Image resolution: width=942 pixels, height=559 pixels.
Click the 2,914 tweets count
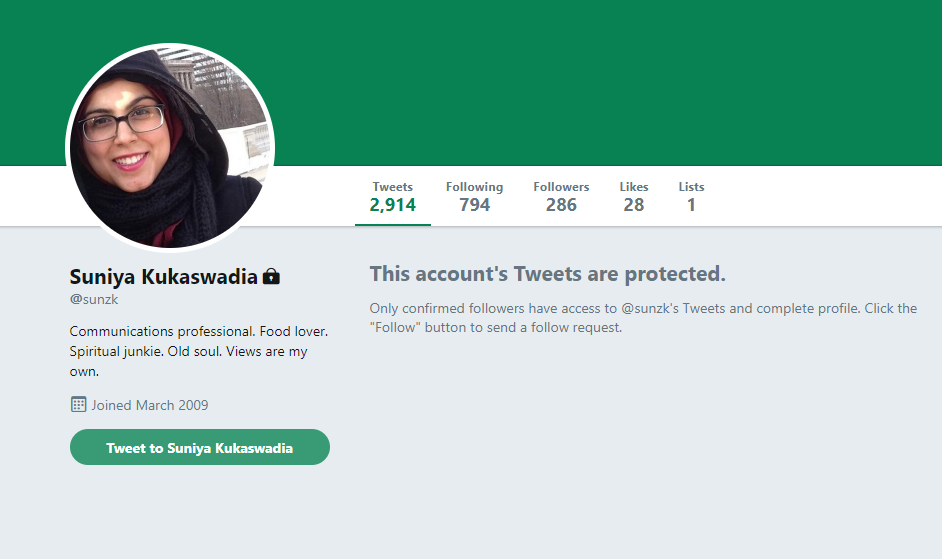pos(392,205)
